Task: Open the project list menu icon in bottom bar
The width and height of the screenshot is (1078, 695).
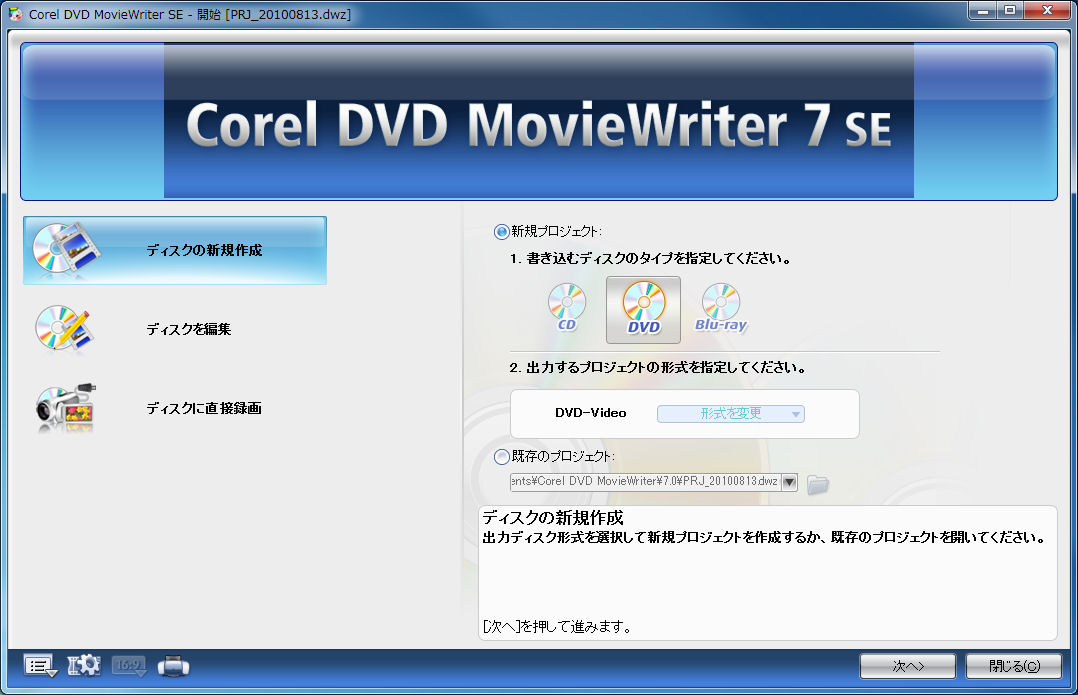Action: 41,665
